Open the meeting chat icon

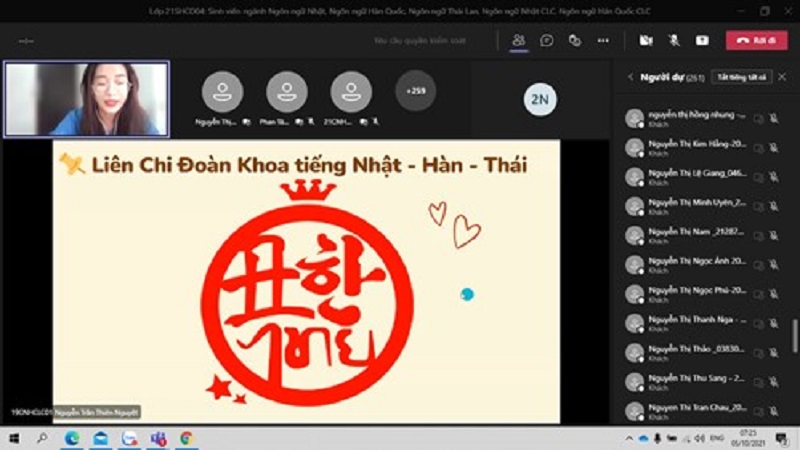[x=547, y=41]
